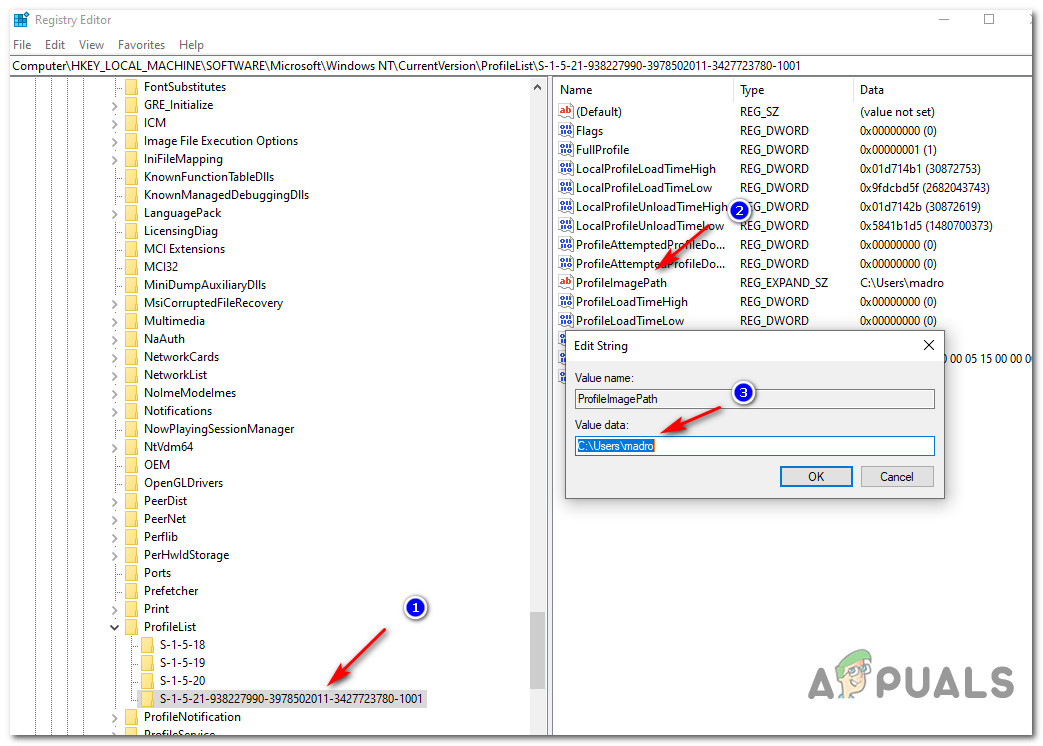Select the LanguagePack folder icon
This screenshot has height=746, width=1043.
tap(131, 213)
